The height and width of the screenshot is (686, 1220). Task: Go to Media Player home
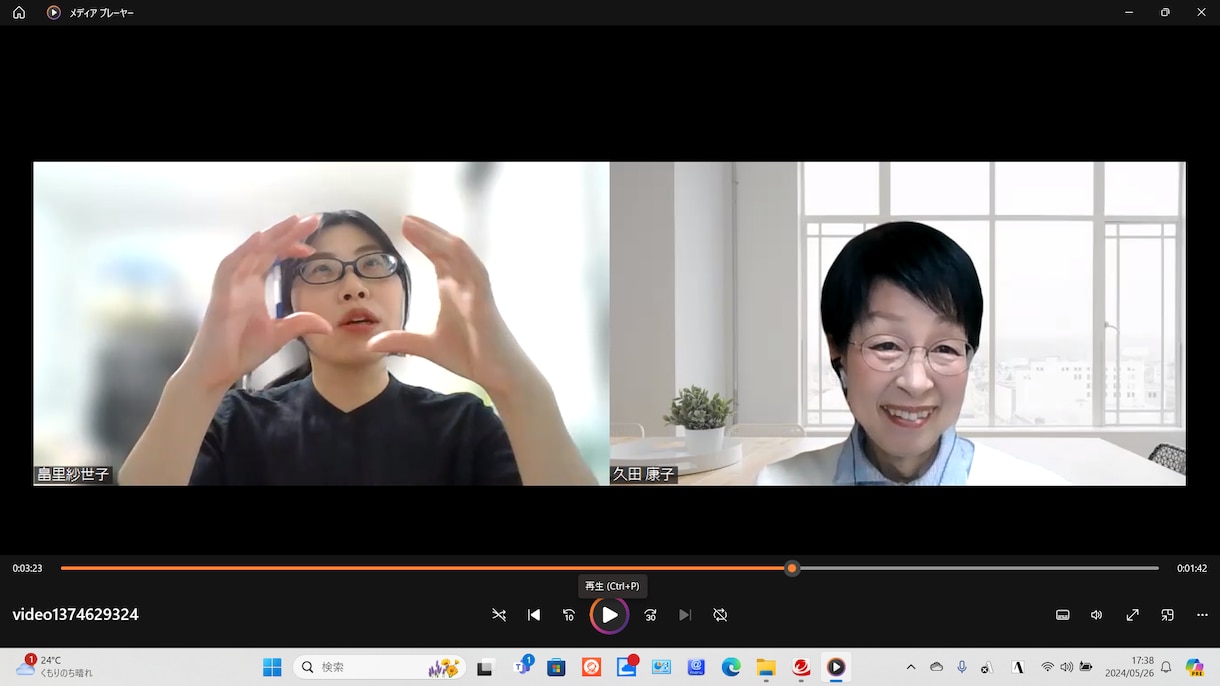point(19,13)
